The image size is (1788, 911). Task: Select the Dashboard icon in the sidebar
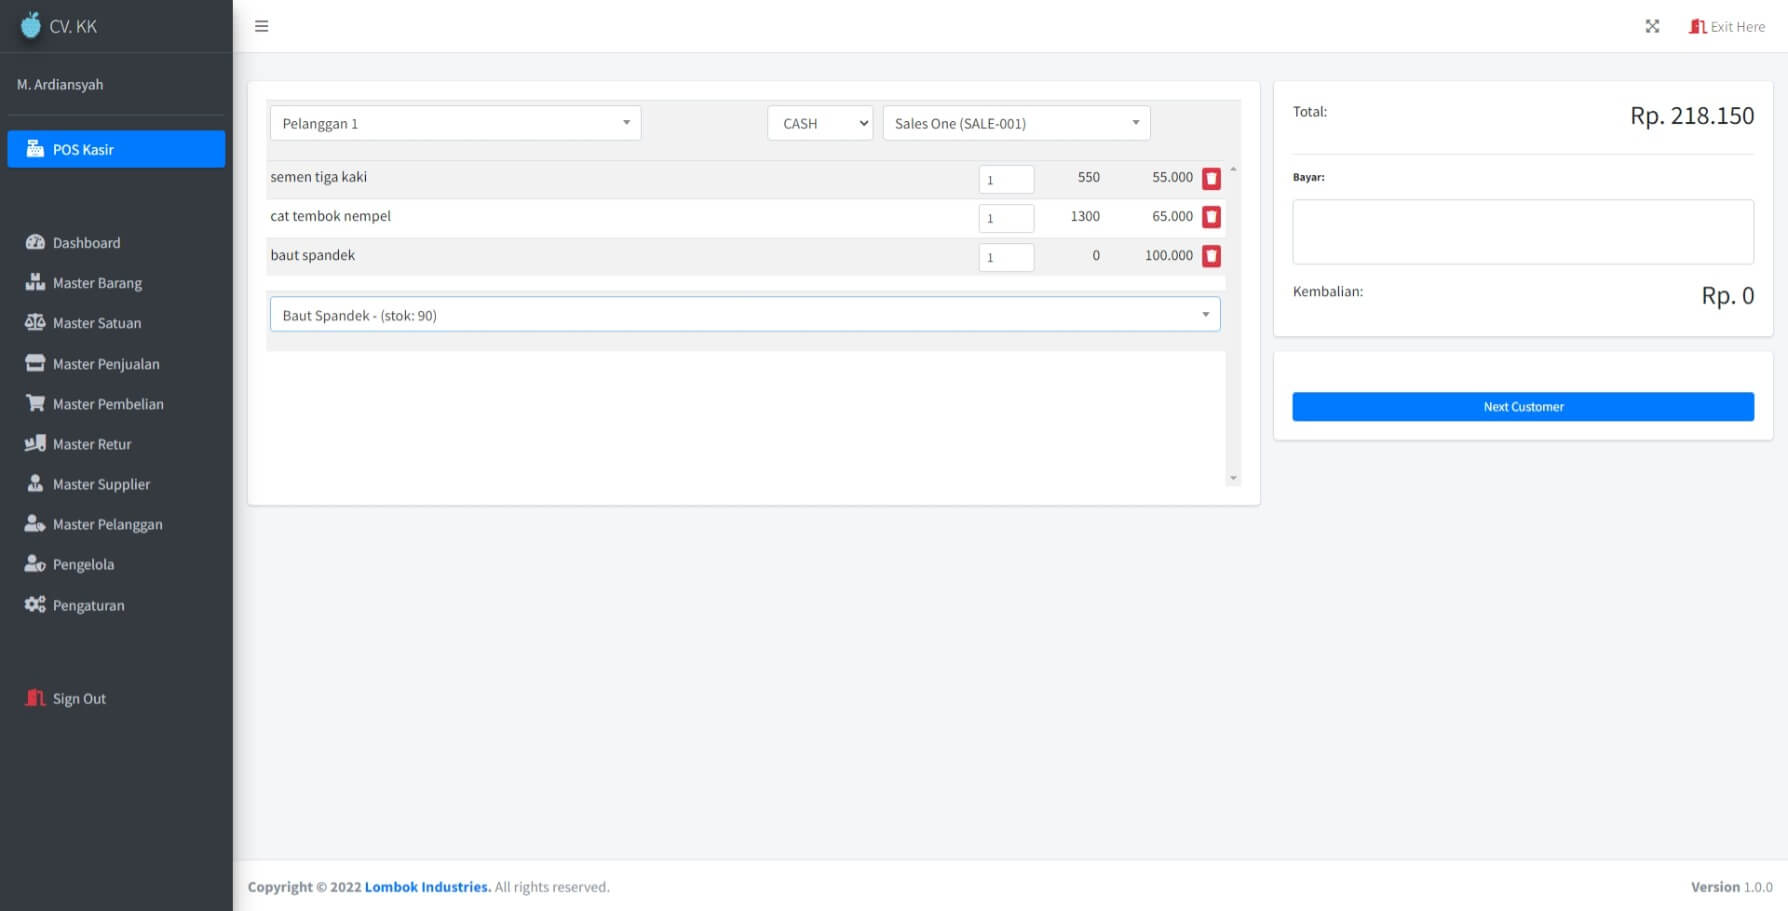(34, 242)
